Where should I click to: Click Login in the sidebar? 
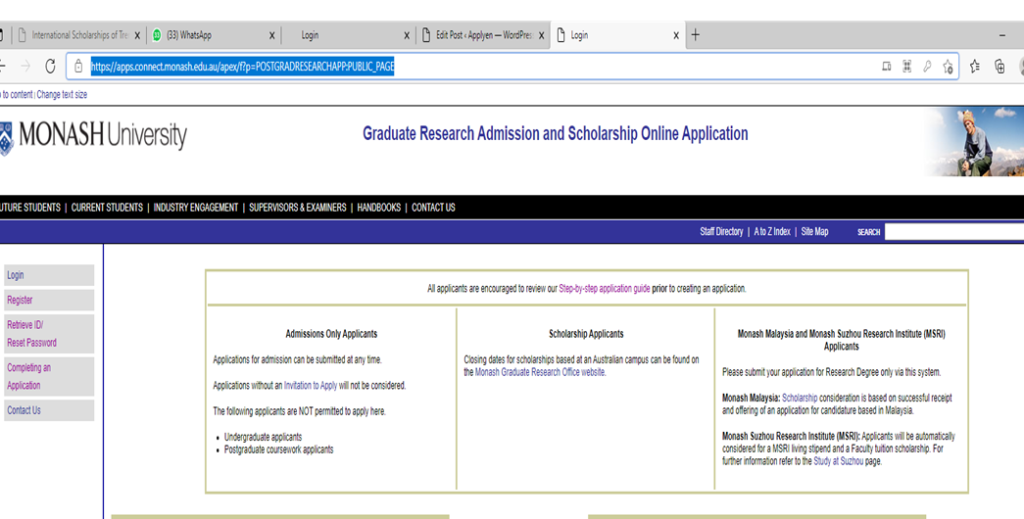tap(49, 275)
